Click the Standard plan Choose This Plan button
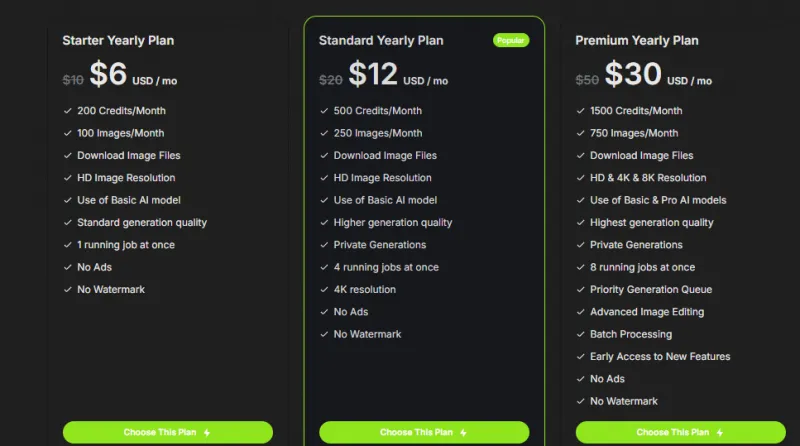800x446 pixels. (x=424, y=432)
